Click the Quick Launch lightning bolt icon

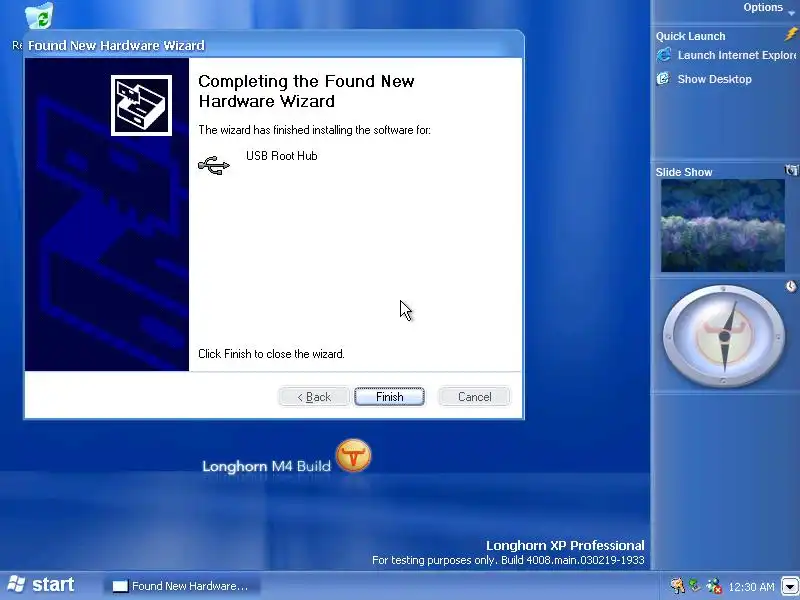[x=791, y=35]
